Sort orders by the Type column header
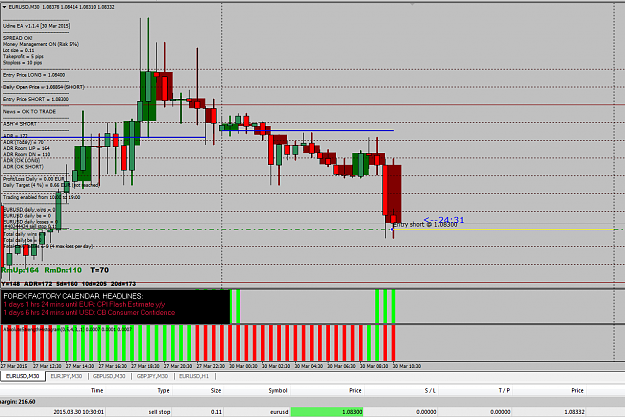 pos(163,391)
